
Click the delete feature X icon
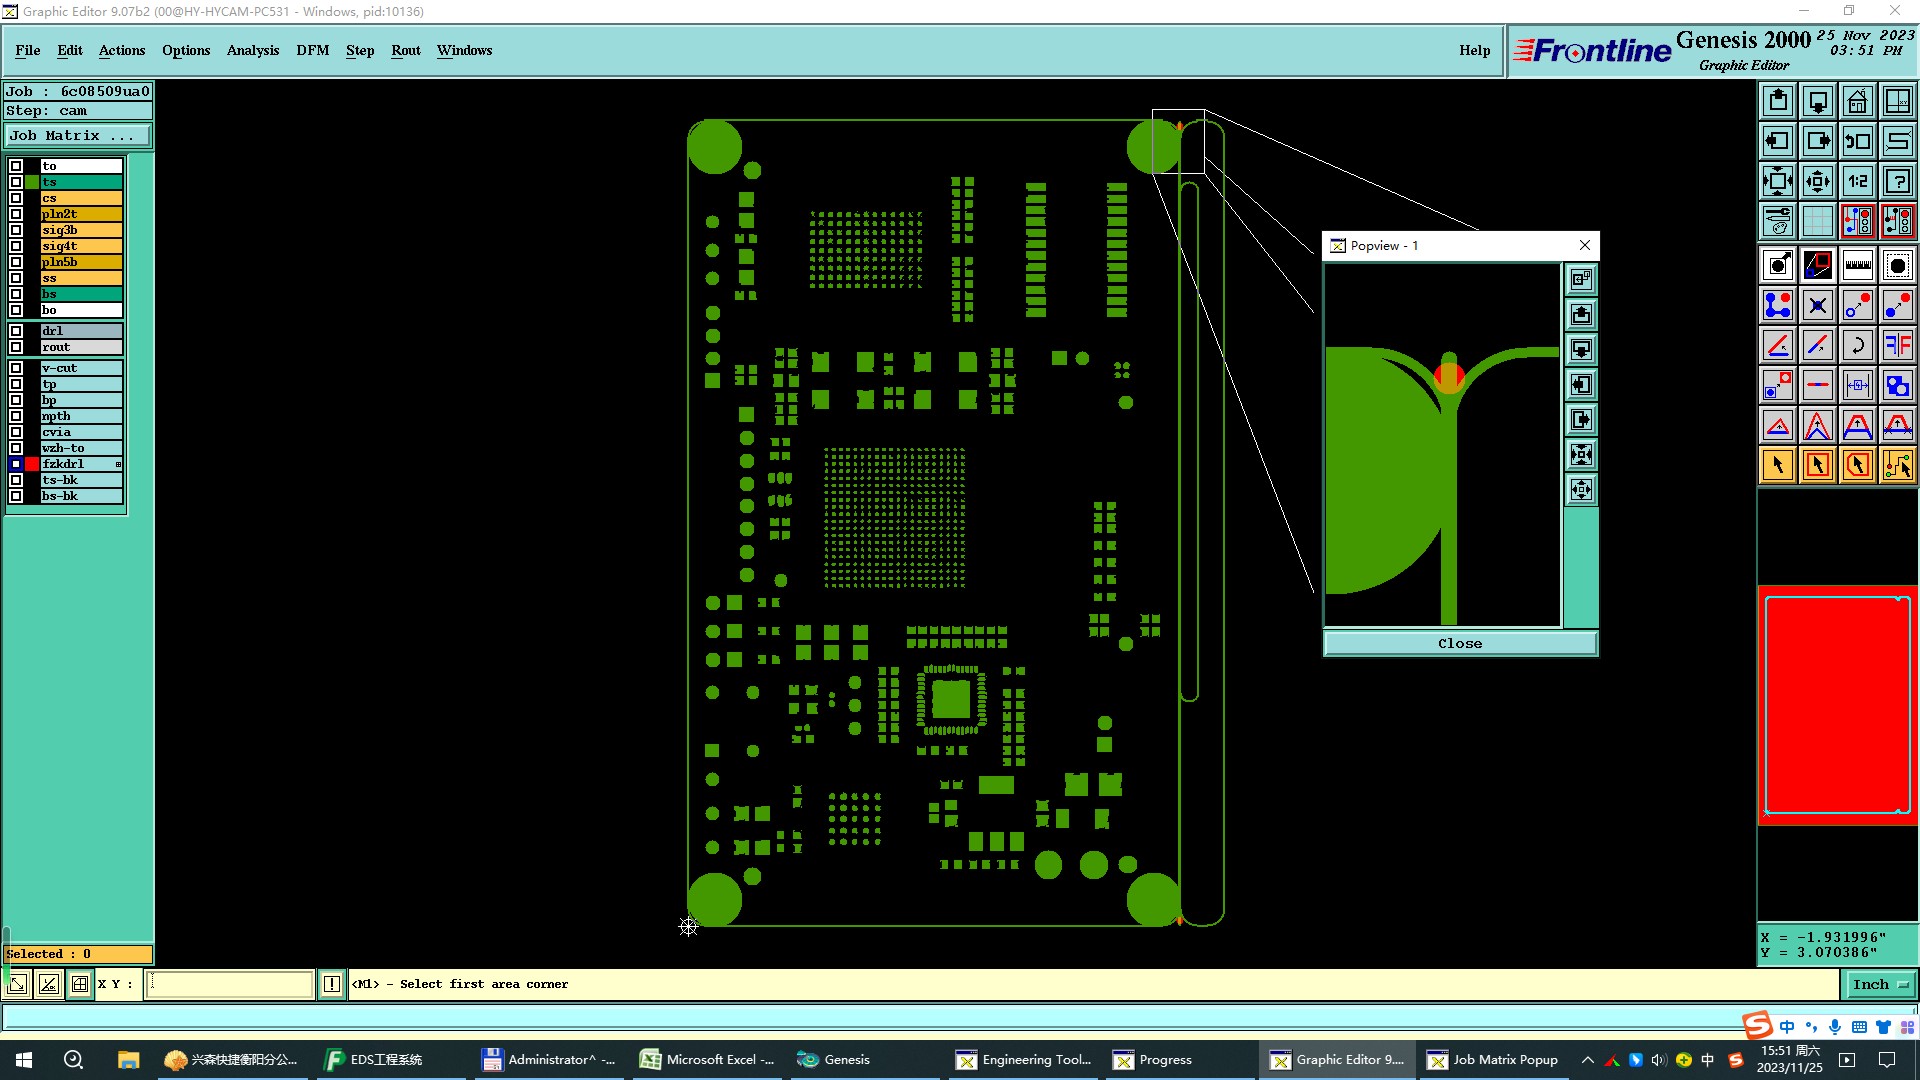coord(1817,305)
